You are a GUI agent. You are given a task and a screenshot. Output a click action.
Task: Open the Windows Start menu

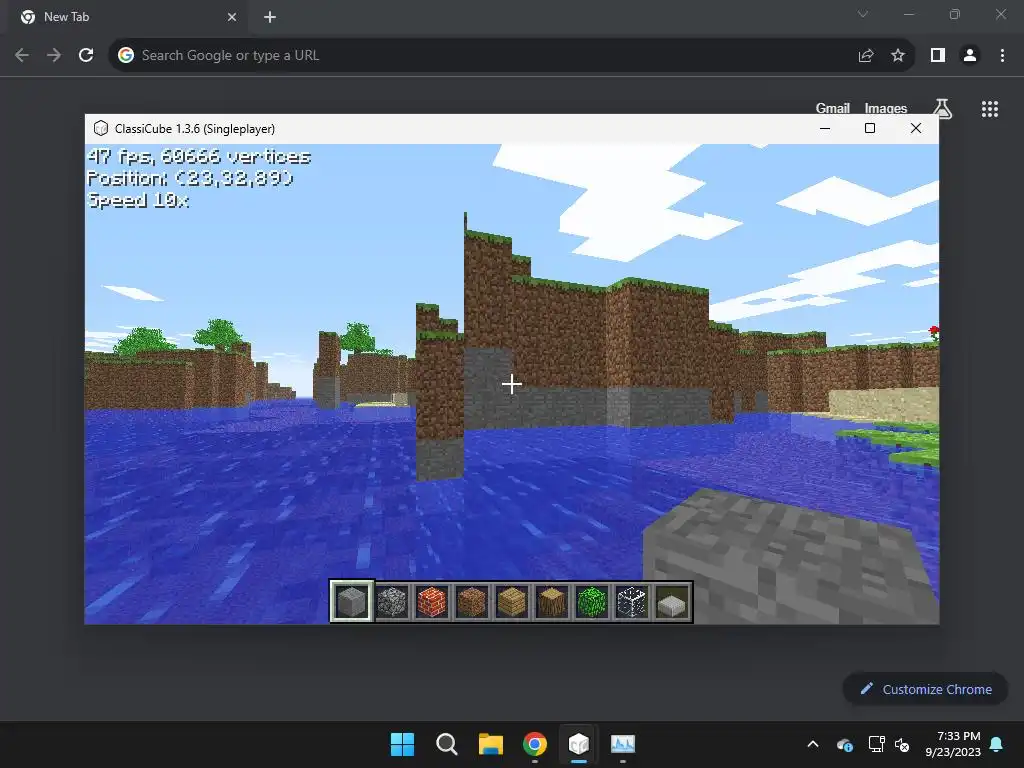pos(402,744)
